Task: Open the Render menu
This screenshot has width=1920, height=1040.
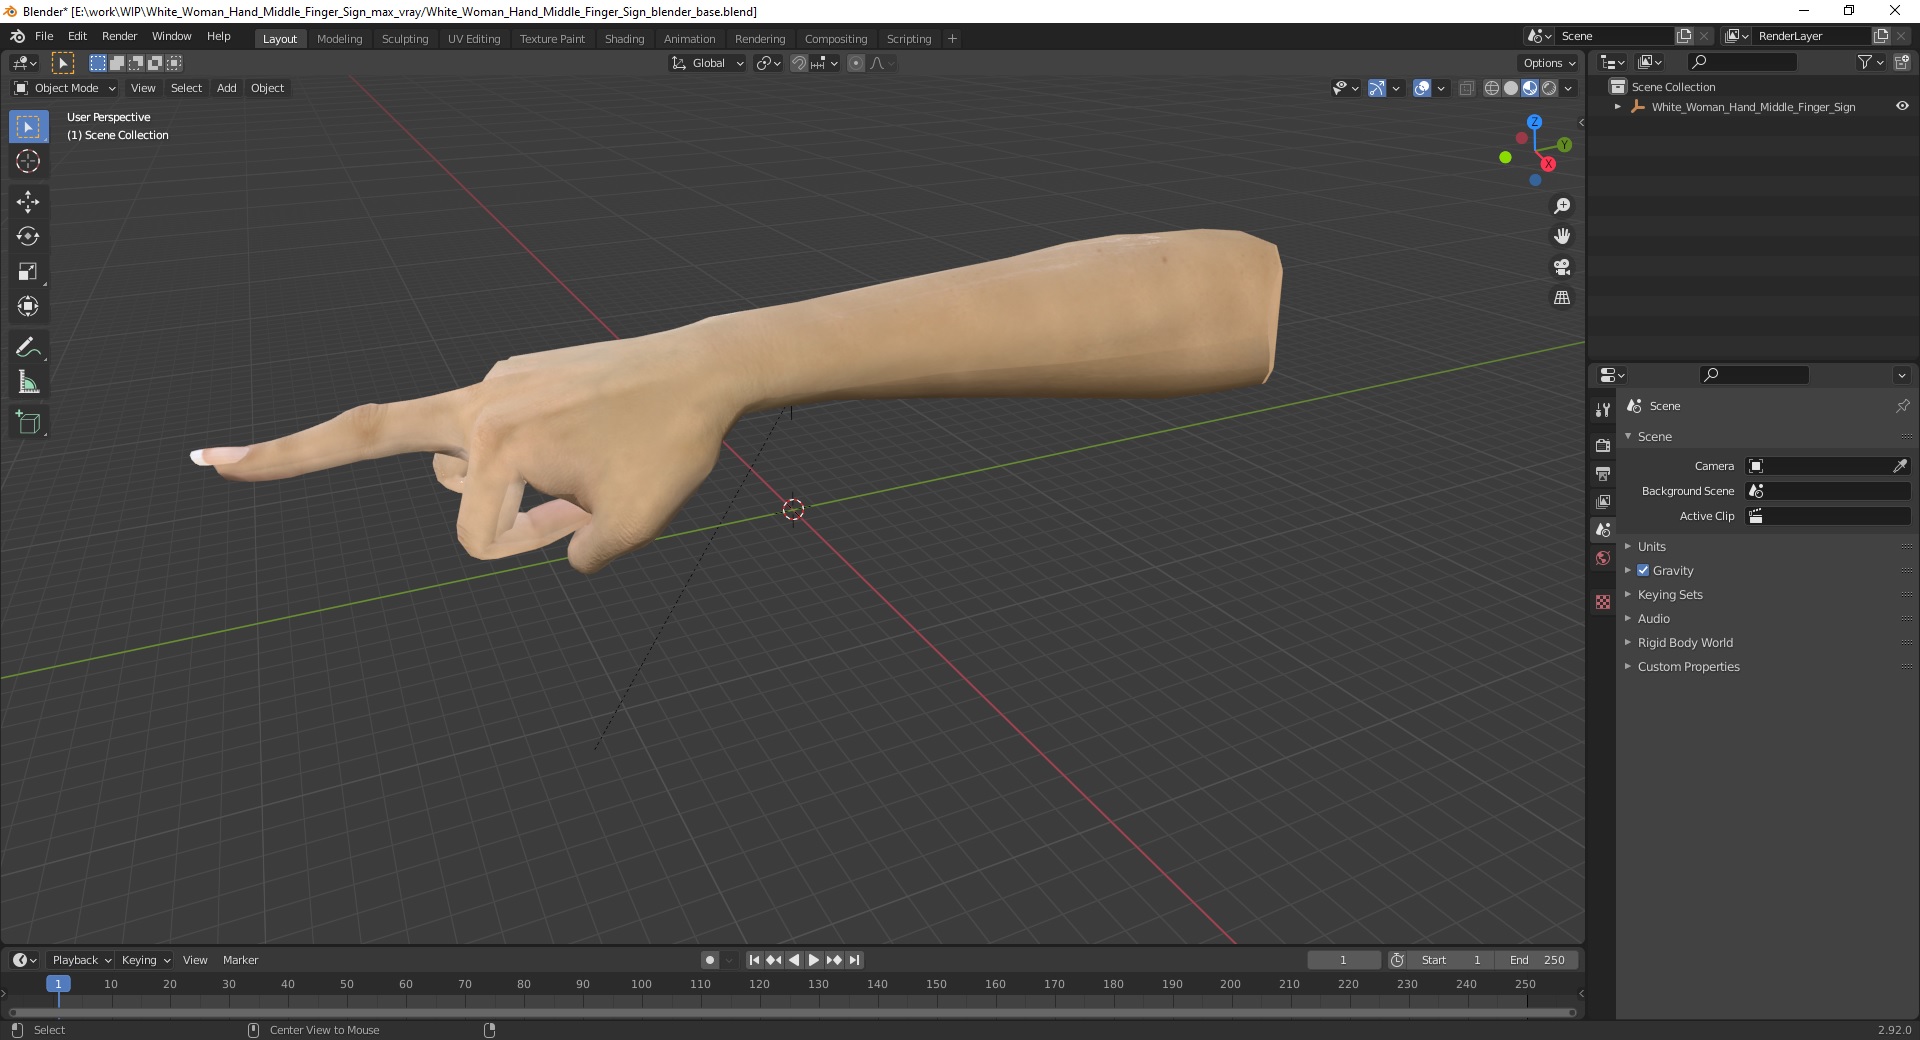Action: click(119, 36)
